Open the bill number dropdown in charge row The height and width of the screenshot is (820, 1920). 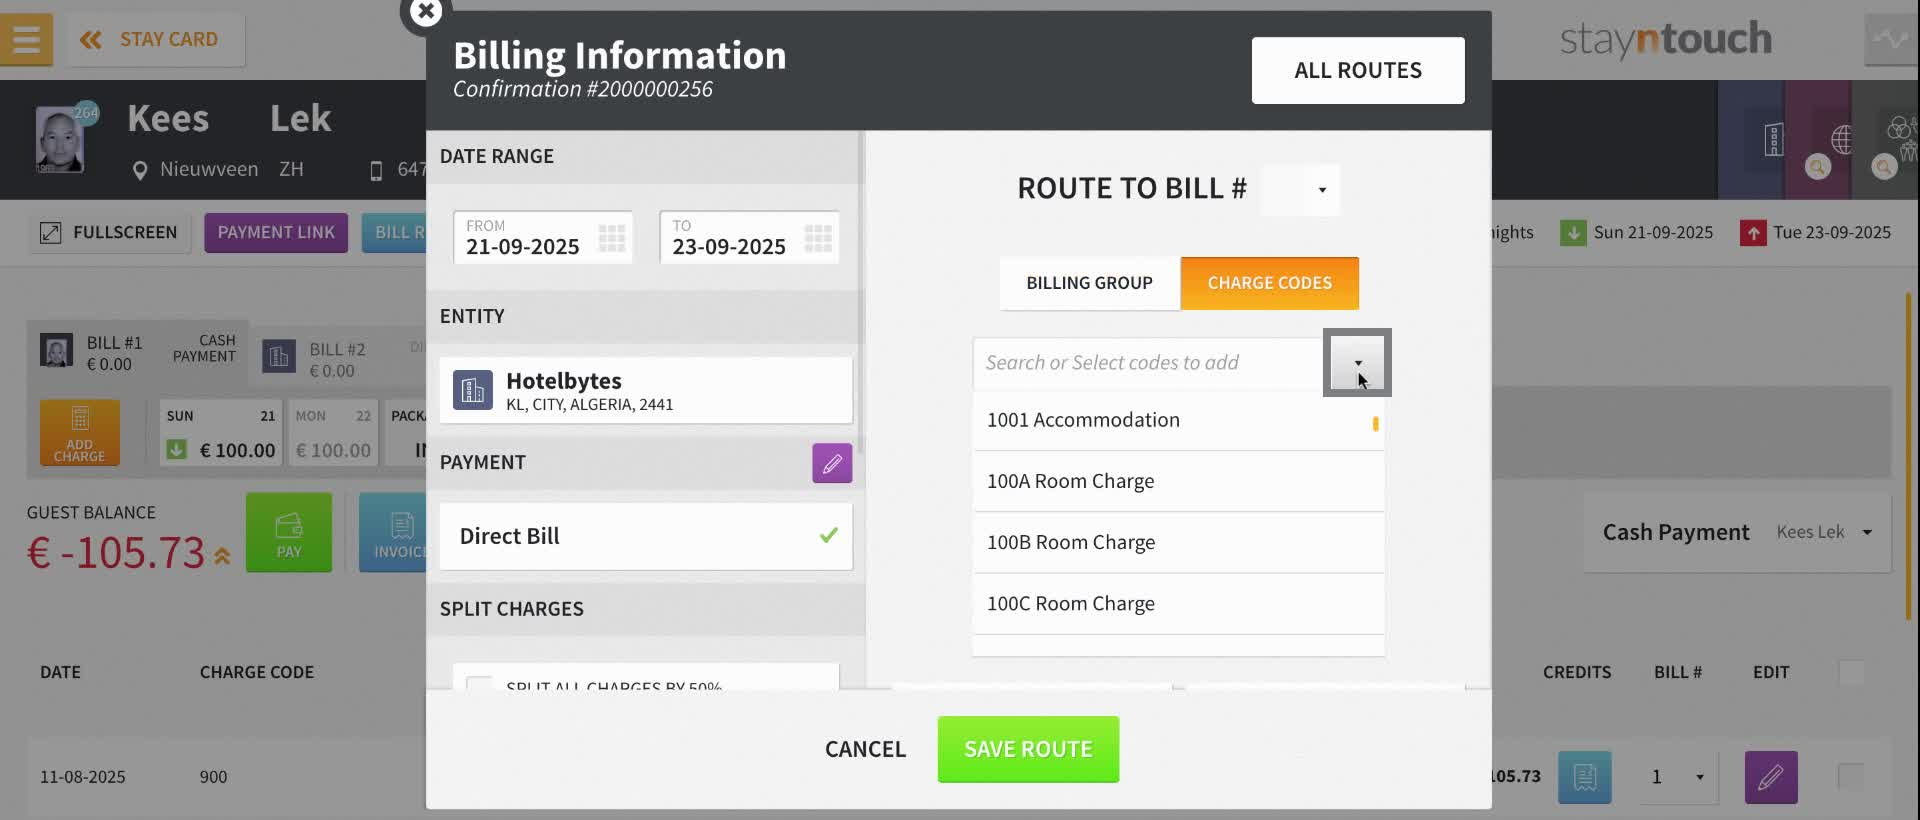[1677, 777]
